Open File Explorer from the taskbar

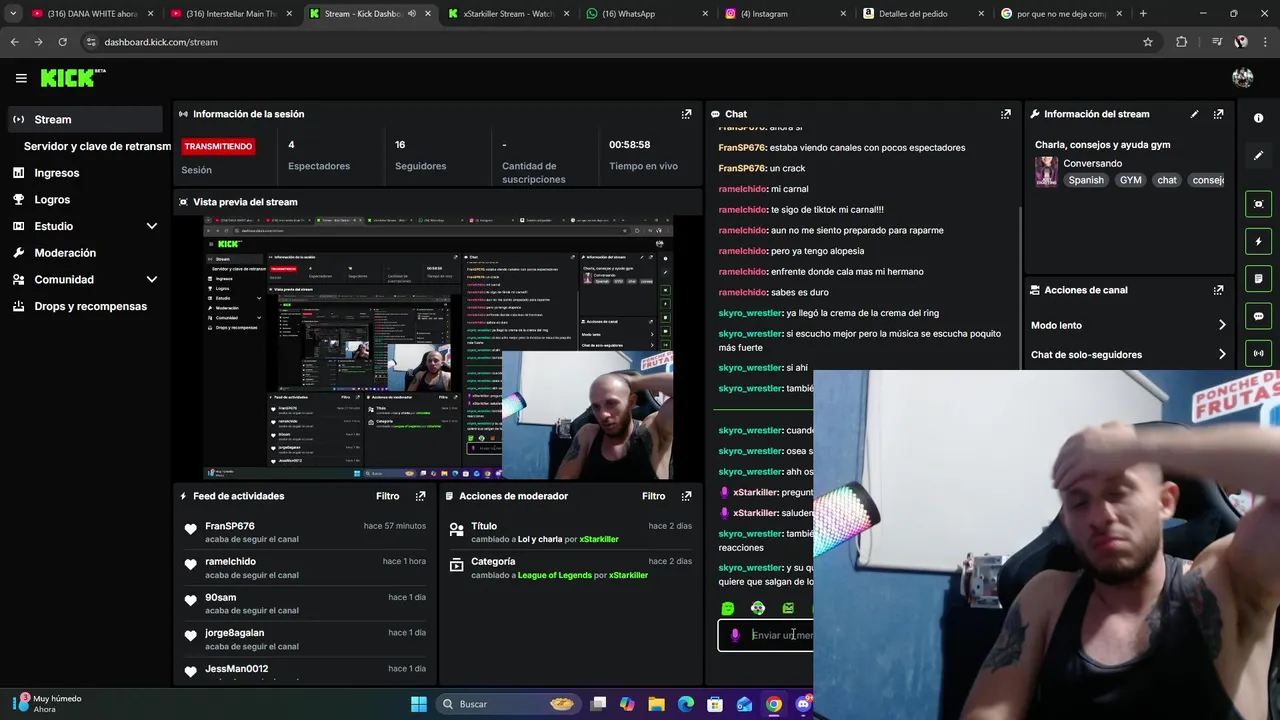(657, 704)
